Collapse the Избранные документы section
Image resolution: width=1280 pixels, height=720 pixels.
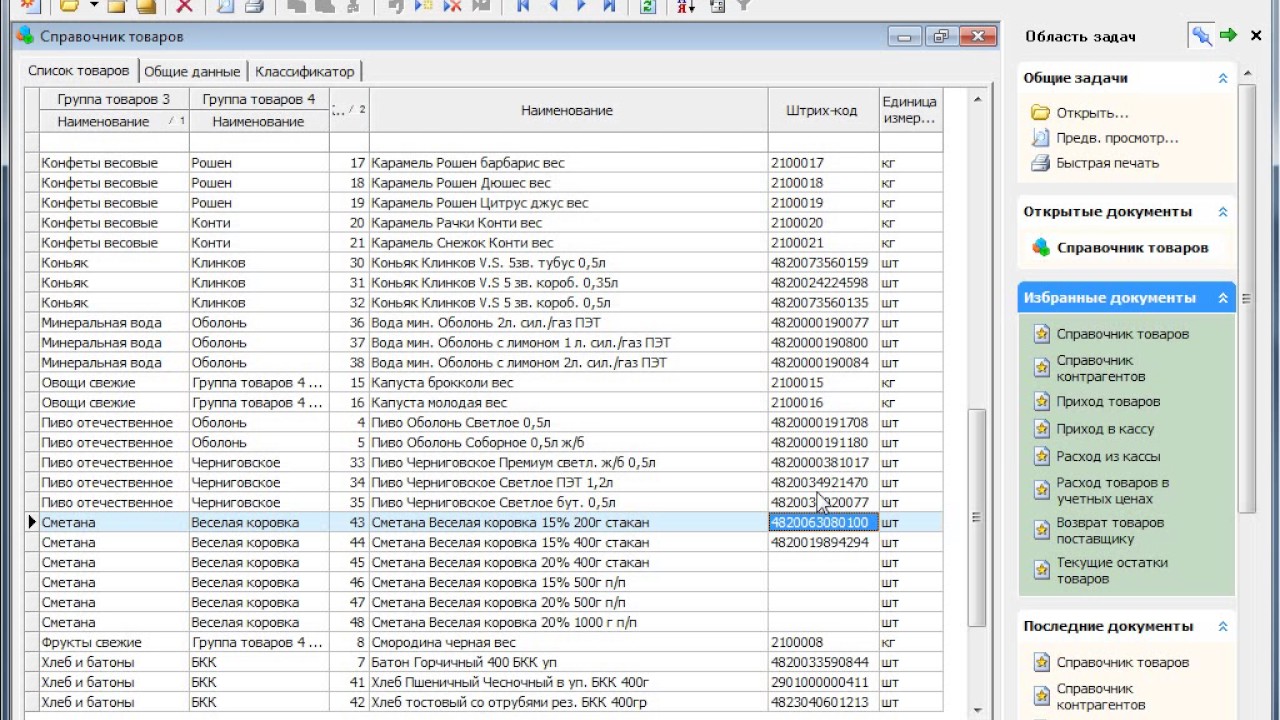1222,298
